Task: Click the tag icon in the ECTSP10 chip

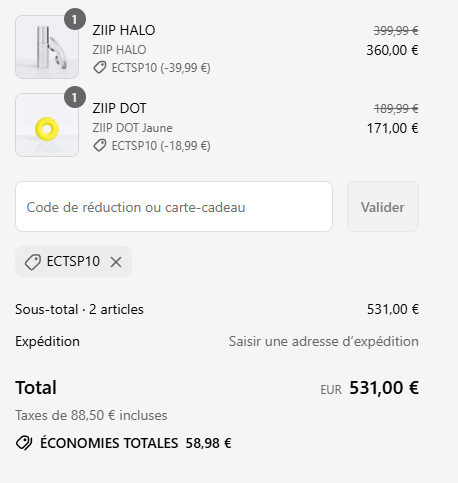Action: click(33, 262)
